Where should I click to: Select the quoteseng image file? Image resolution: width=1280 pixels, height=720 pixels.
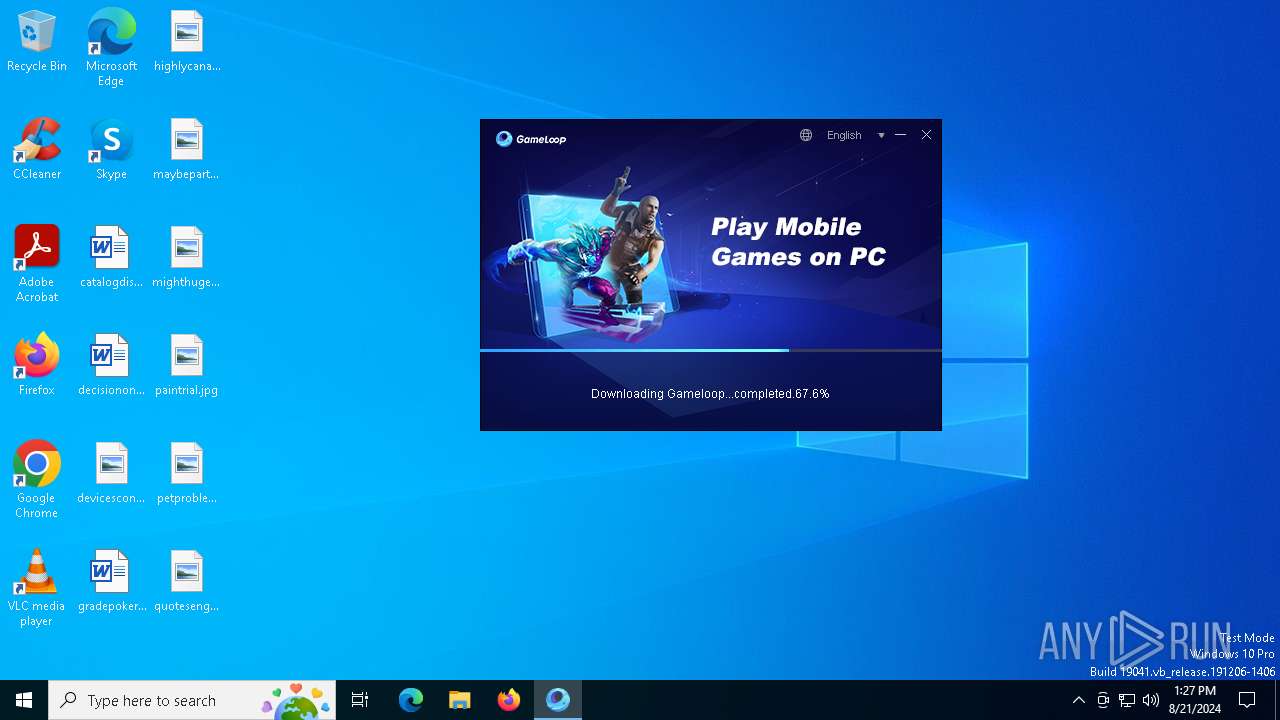point(187,582)
